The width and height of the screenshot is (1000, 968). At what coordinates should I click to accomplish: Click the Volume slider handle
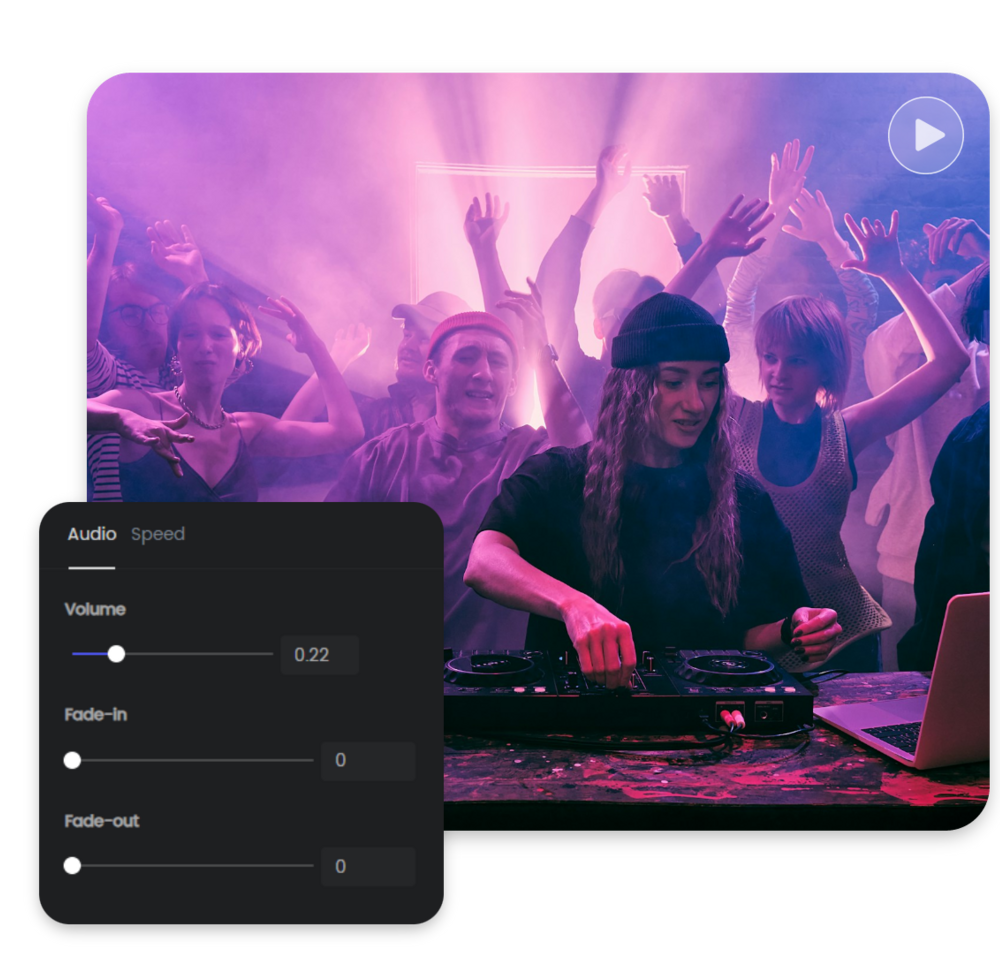[116, 654]
